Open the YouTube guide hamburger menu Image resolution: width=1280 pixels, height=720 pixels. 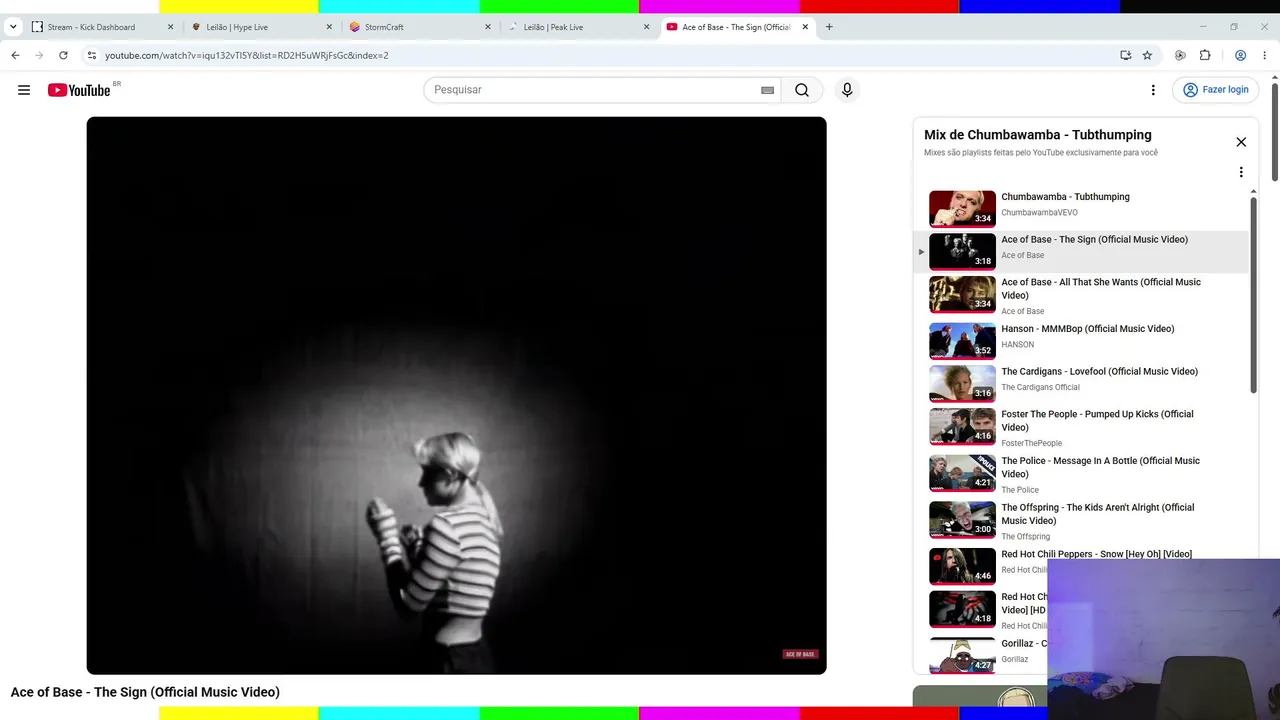(24, 90)
